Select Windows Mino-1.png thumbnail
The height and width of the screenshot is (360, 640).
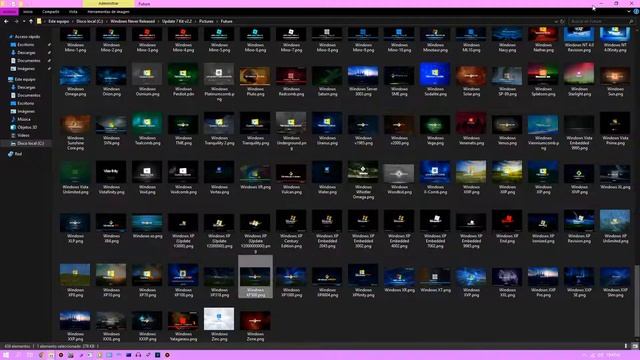[75, 40]
